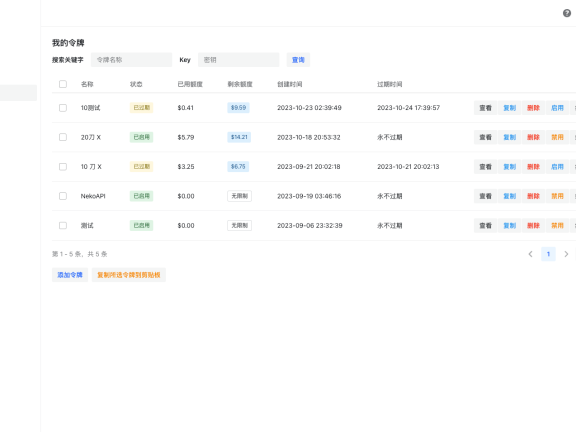Image resolution: width=576 pixels, height=432 pixels.
Task: Open the help question mark icon
Action: pos(567,13)
